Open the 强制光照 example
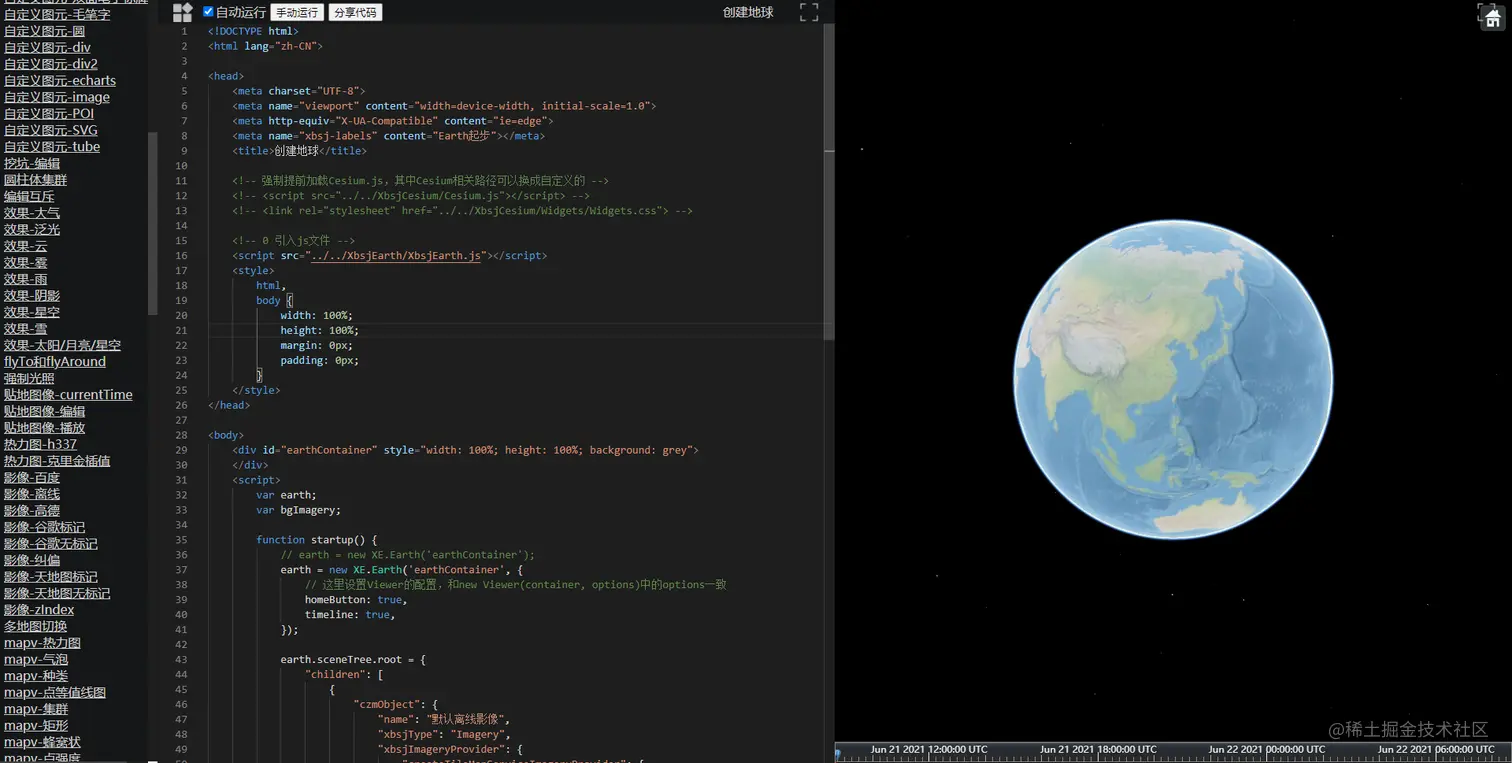1512x763 pixels. [29, 378]
